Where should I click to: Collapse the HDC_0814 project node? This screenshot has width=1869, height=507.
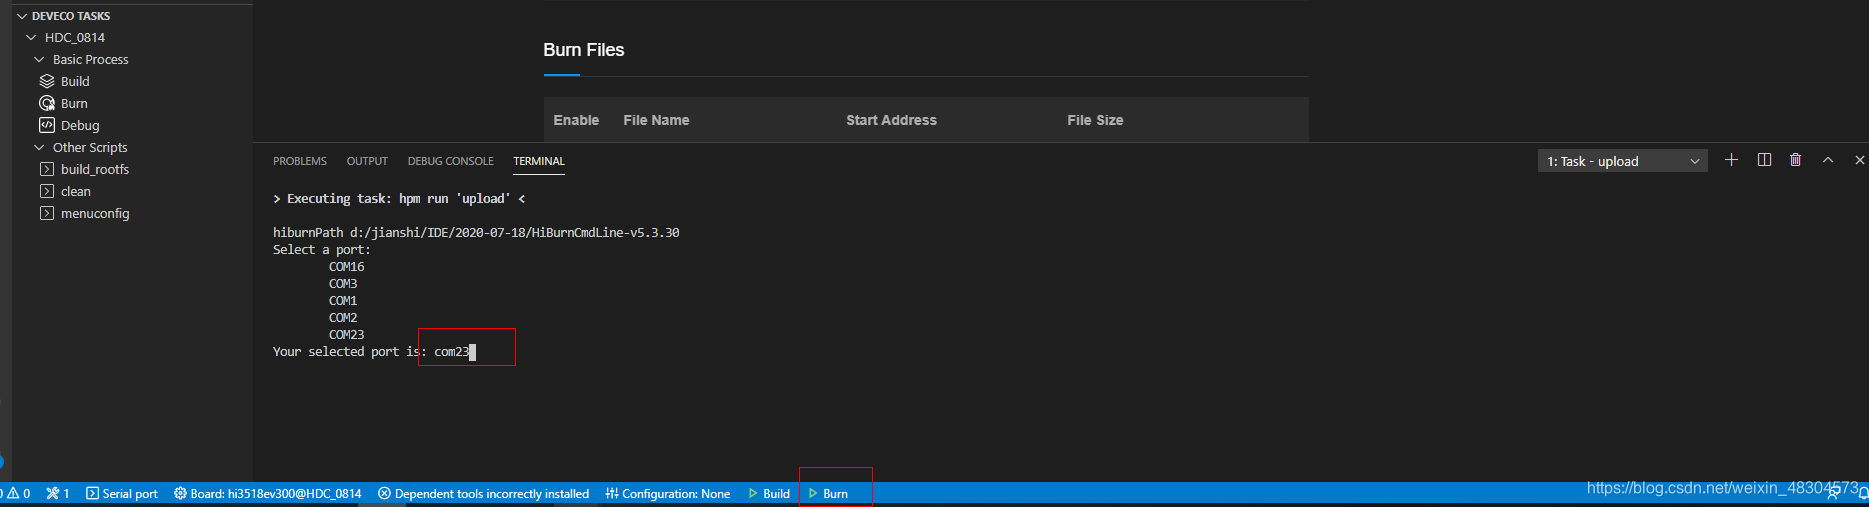click(x=31, y=38)
